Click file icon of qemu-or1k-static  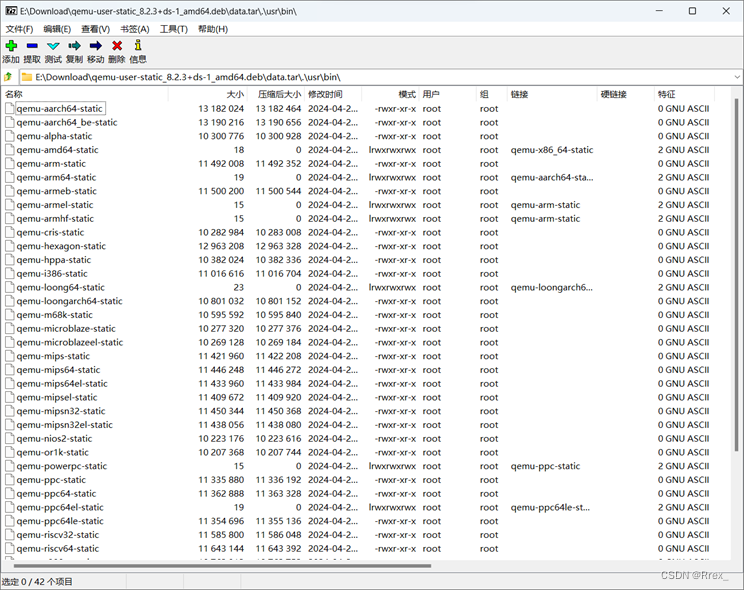[x=9, y=453]
